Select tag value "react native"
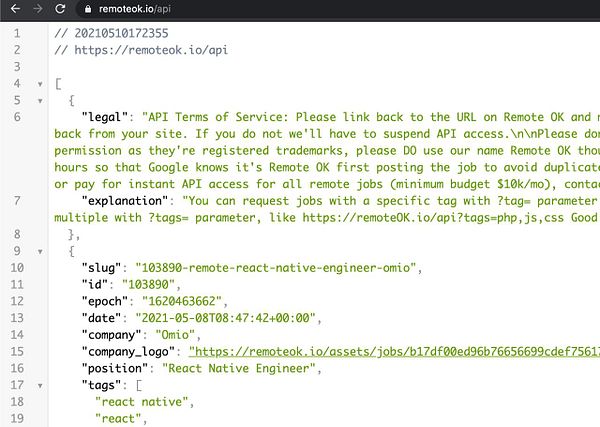 [x=142, y=402]
